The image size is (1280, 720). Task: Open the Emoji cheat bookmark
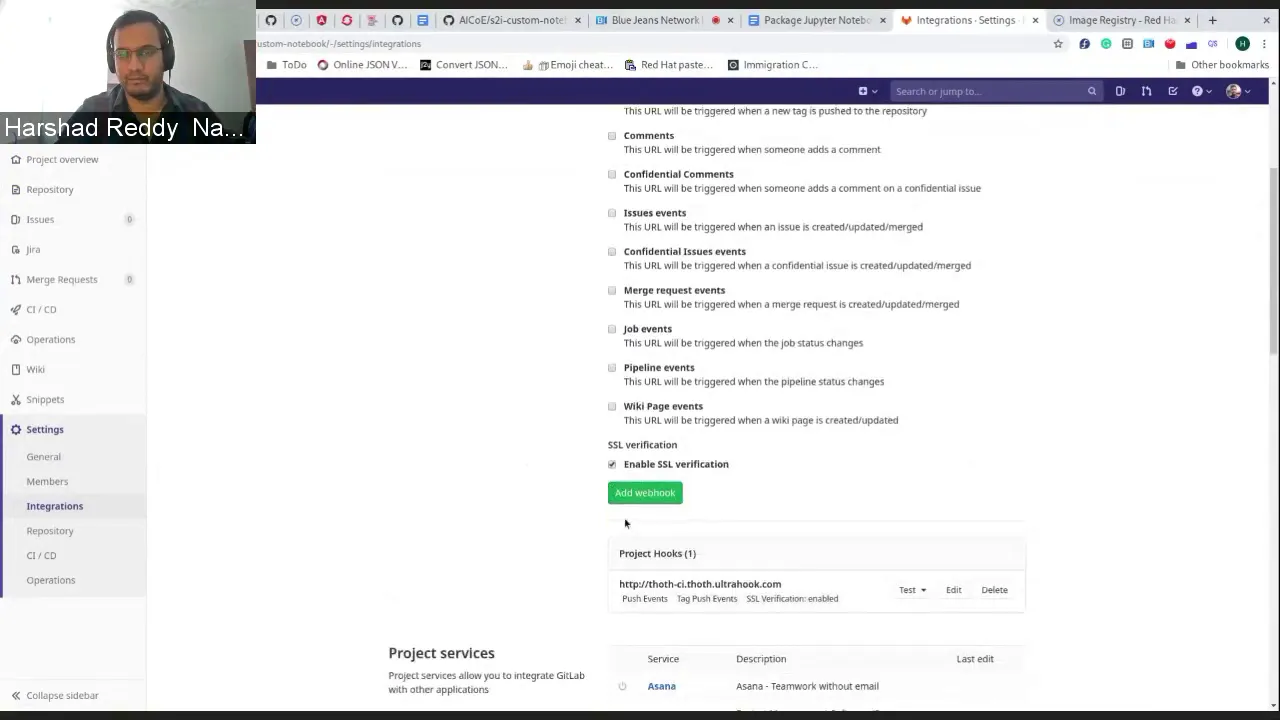[568, 65]
